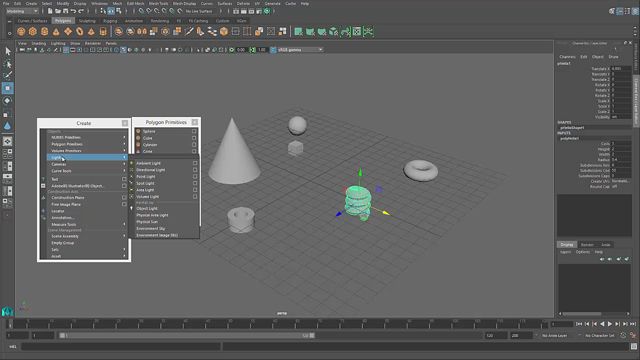Open the Cube option box
This screenshot has width=640, height=360.
(194, 138)
